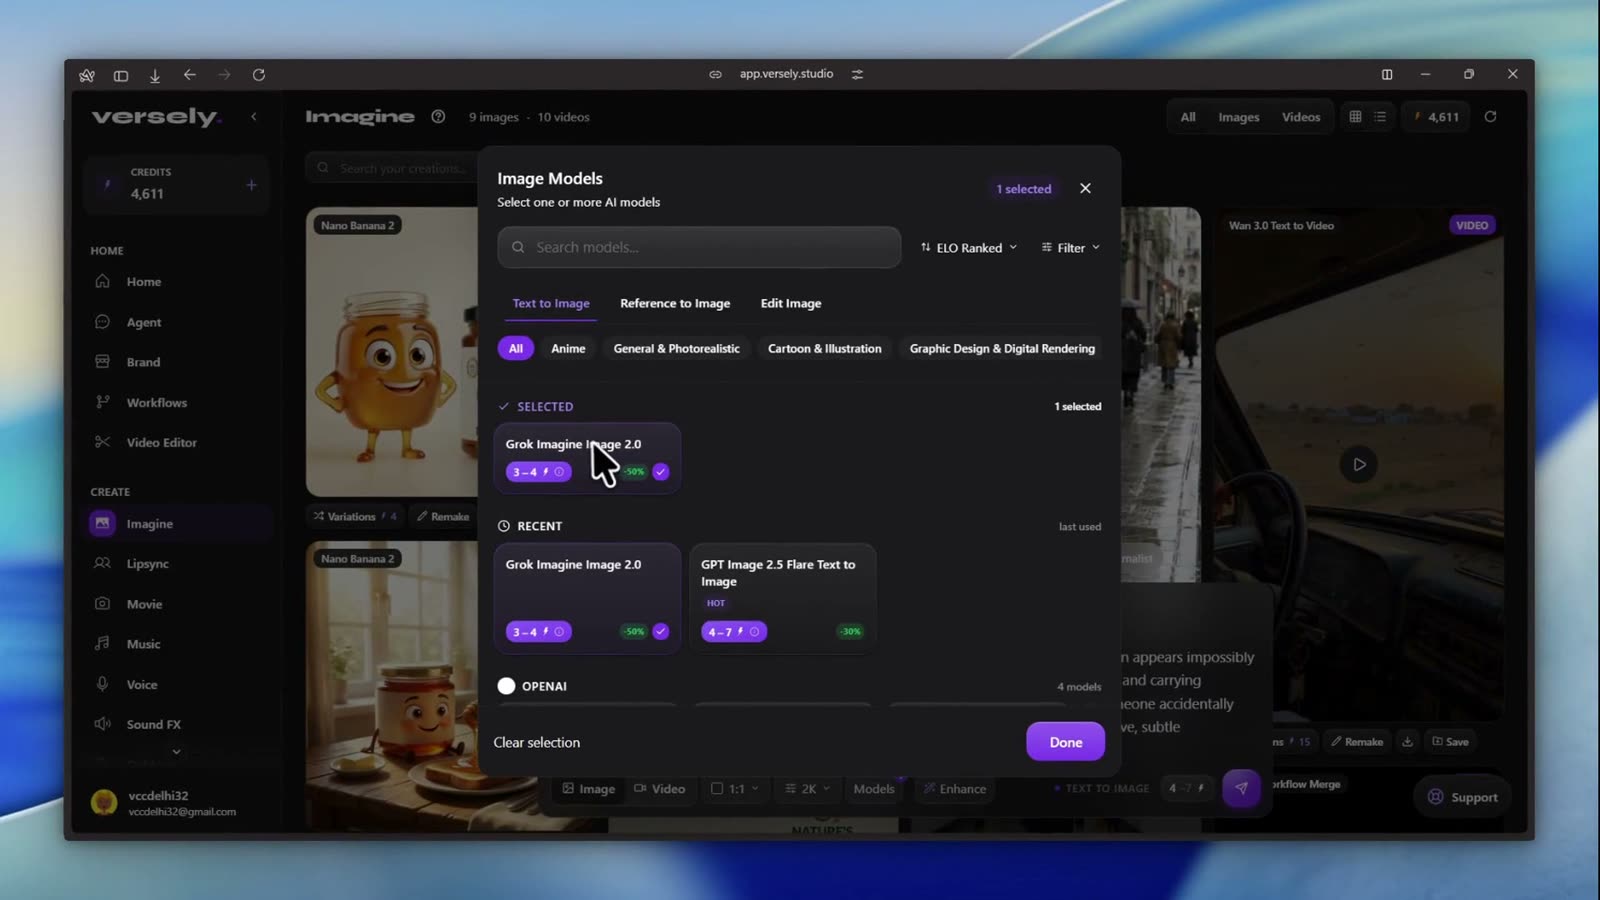Open the vccdelhi32 account profile
This screenshot has height=900, width=1600.
click(178, 803)
